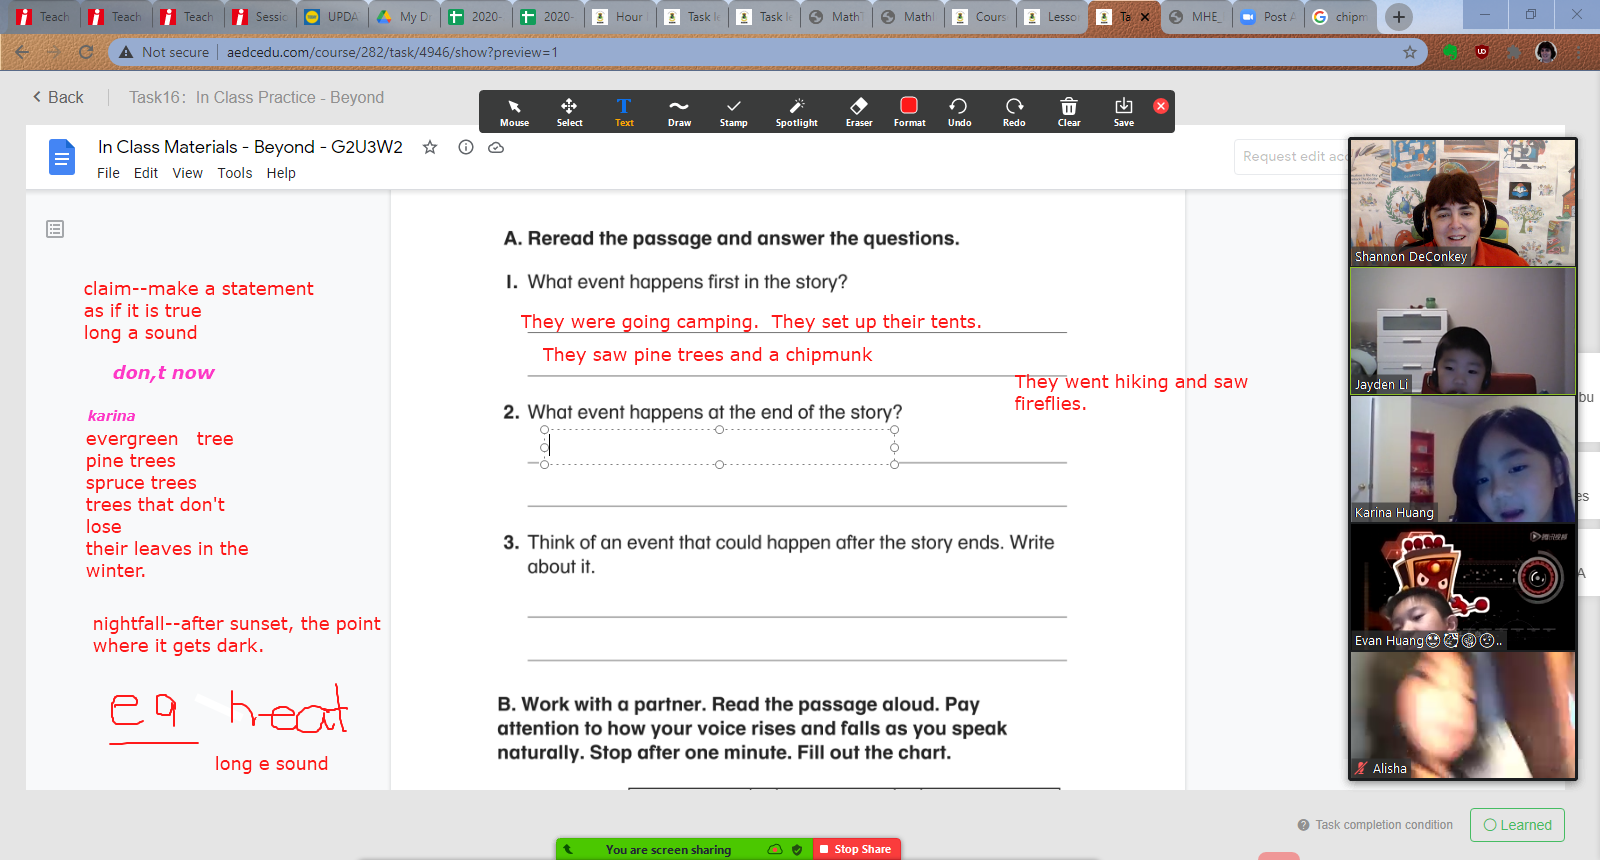
Task: Click the Request edit access button
Action: [1291, 157]
